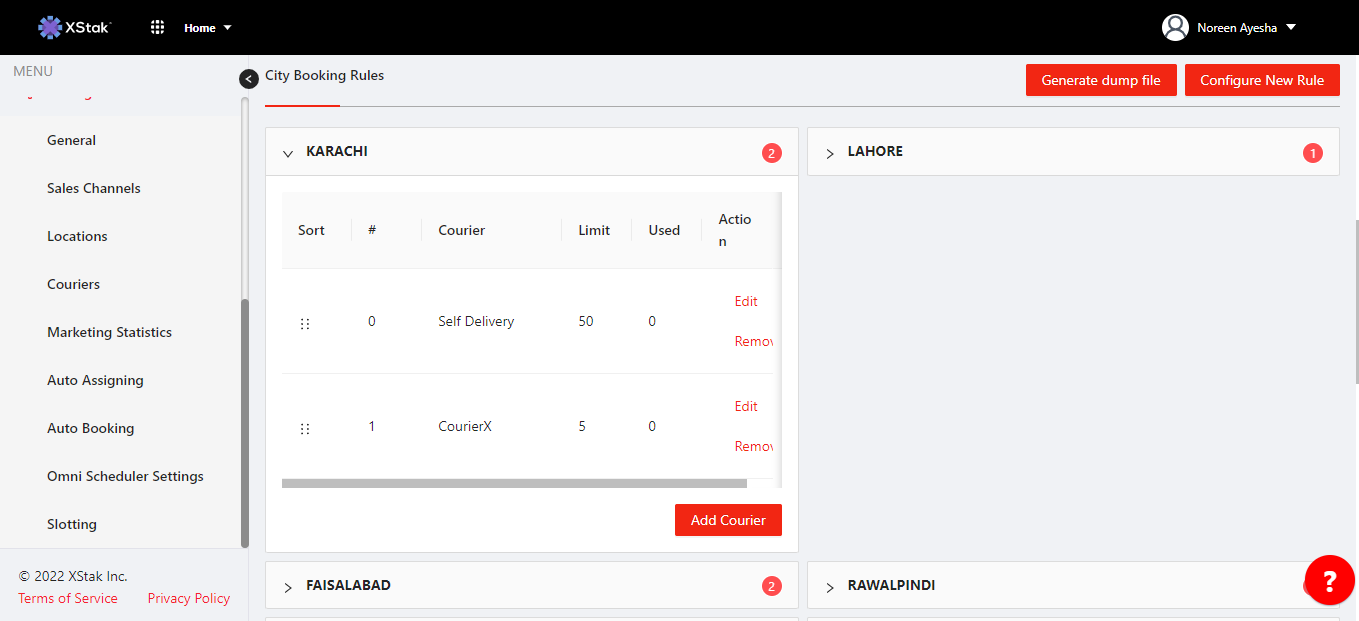Click the XStak logo icon

[50, 27]
